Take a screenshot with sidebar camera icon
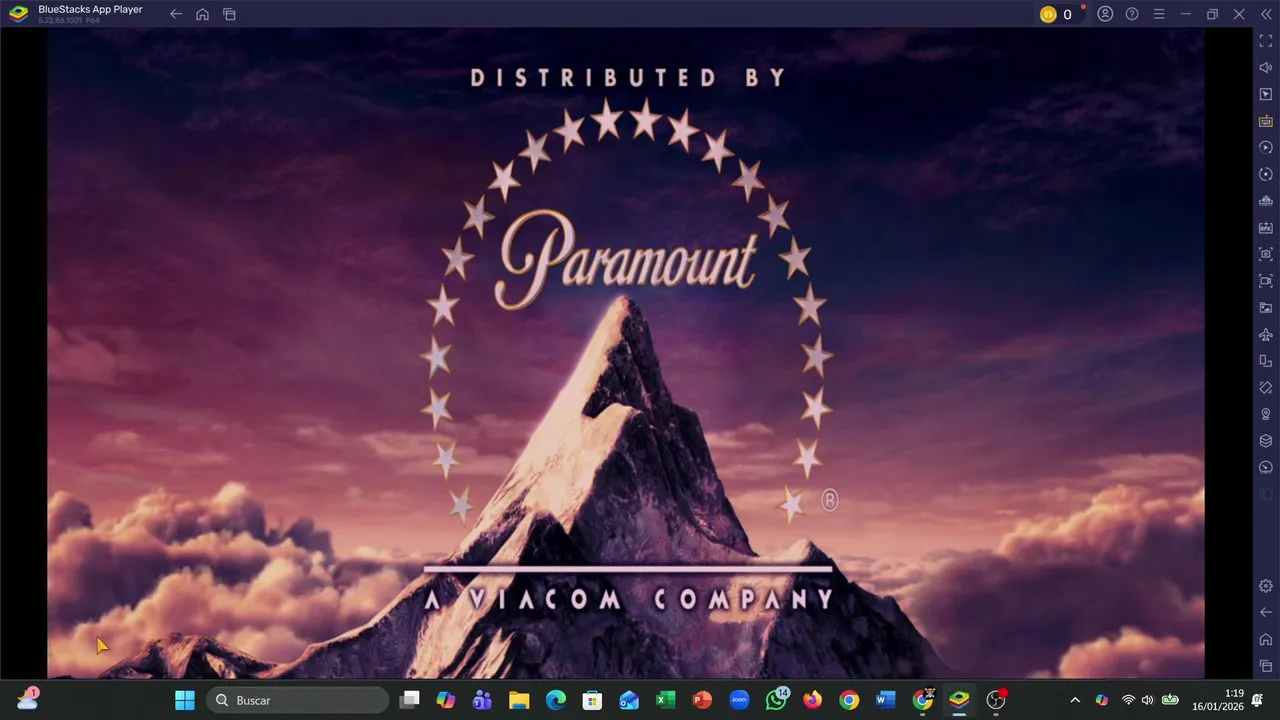Image resolution: width=1280 pixels, height=720 pixels. click(1265, 254)
